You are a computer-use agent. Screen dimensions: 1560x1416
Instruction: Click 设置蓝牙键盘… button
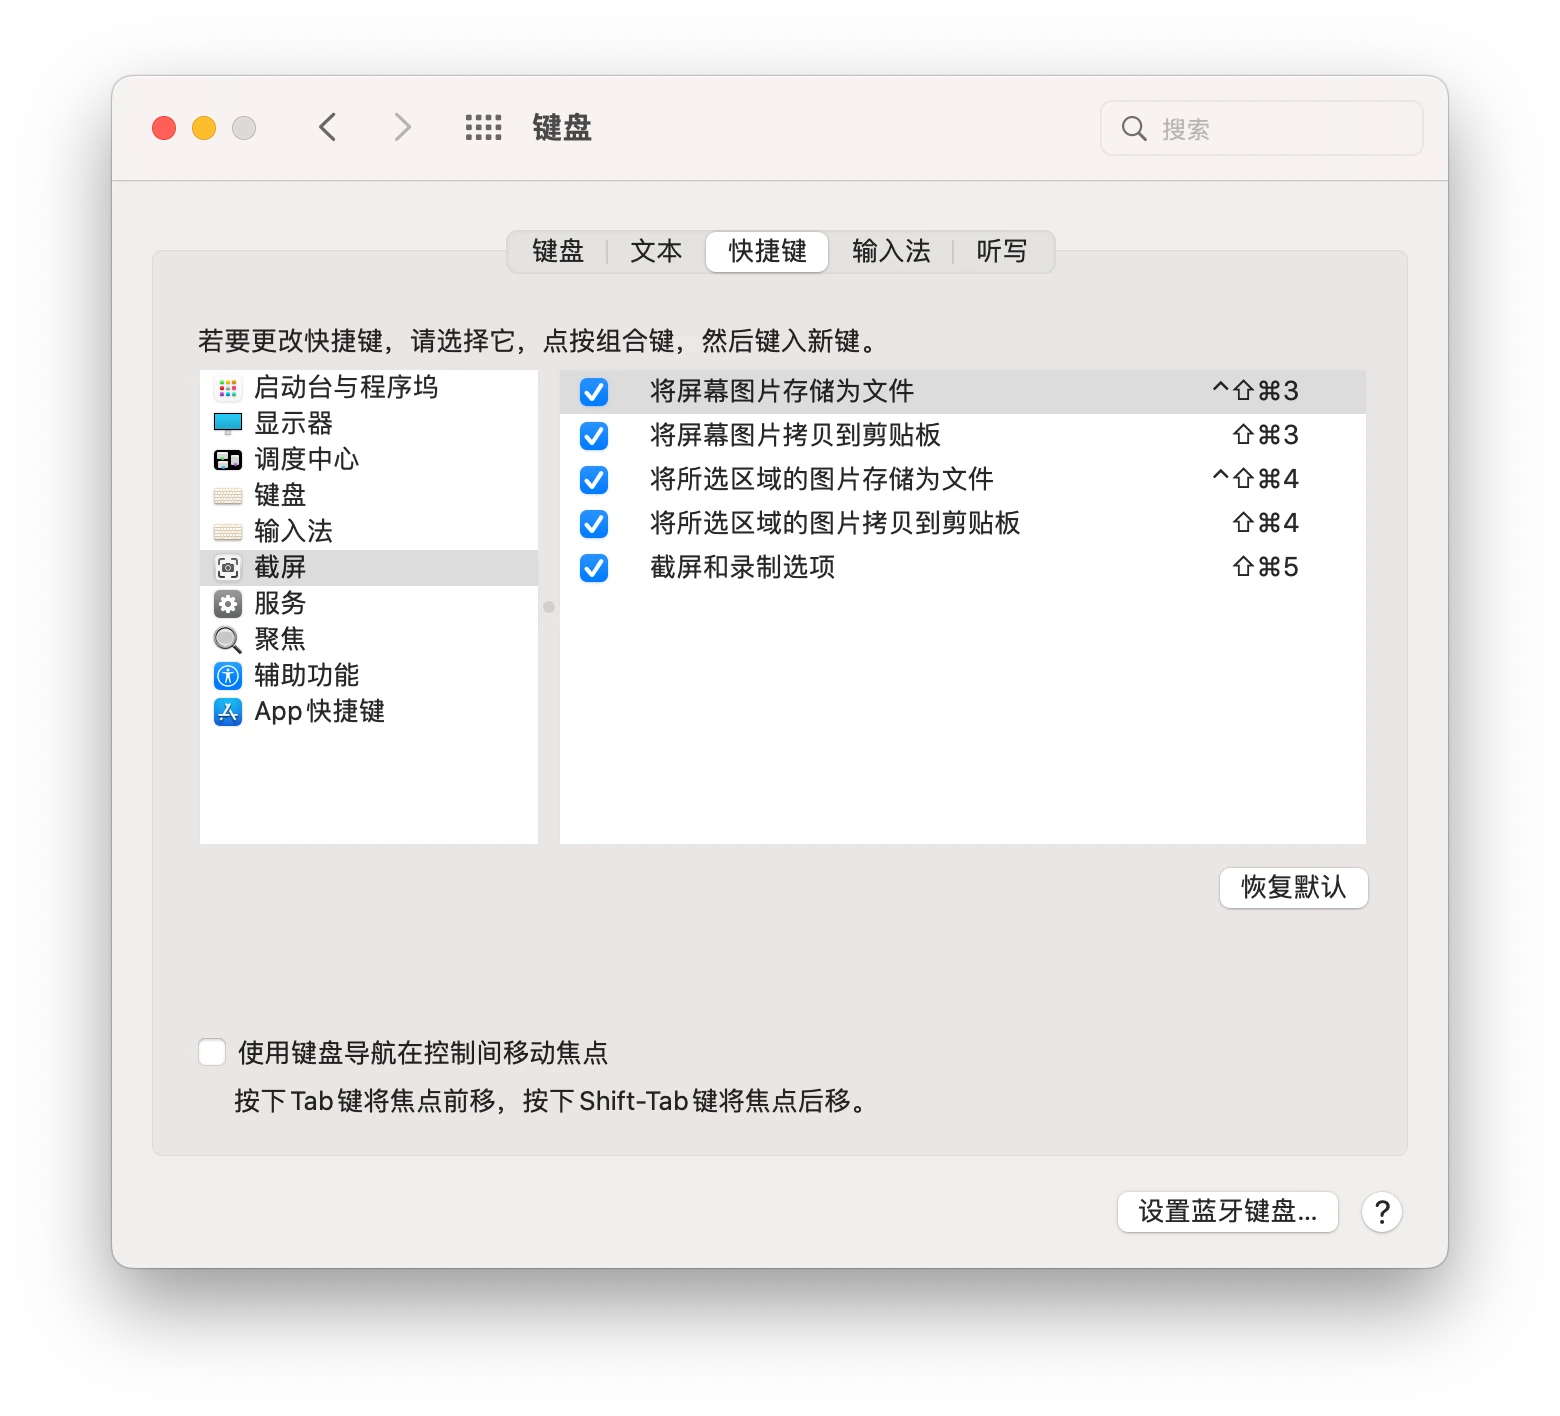coord(1228,1212)
